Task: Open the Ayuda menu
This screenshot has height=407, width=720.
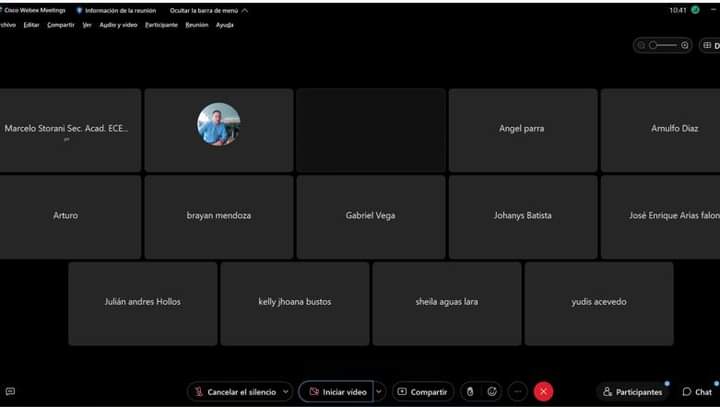Action: click(225, 25)
